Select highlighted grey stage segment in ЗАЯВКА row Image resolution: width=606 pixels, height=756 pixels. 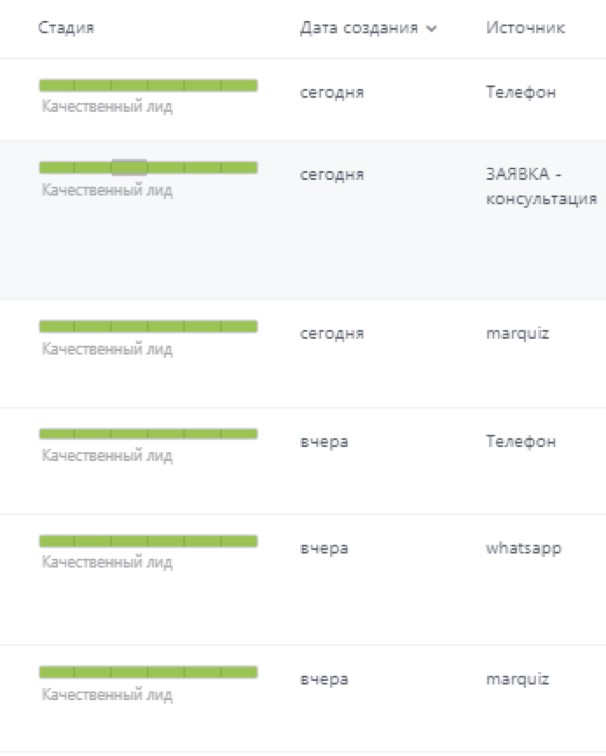[x=129, y=168]
